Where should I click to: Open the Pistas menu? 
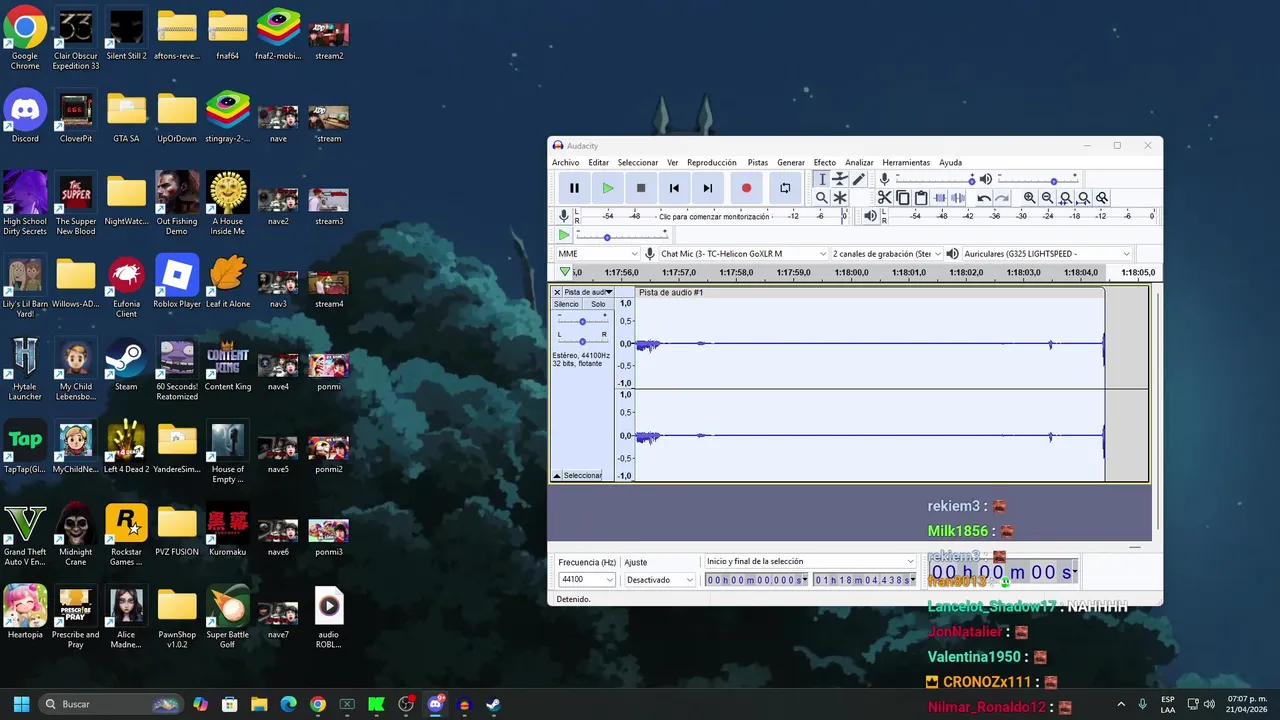point(757,162)
